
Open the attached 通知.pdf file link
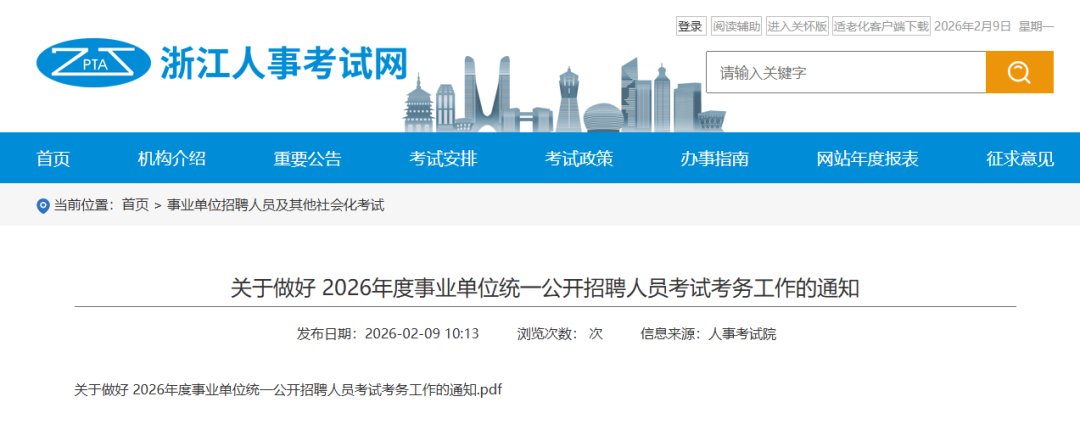288,389
